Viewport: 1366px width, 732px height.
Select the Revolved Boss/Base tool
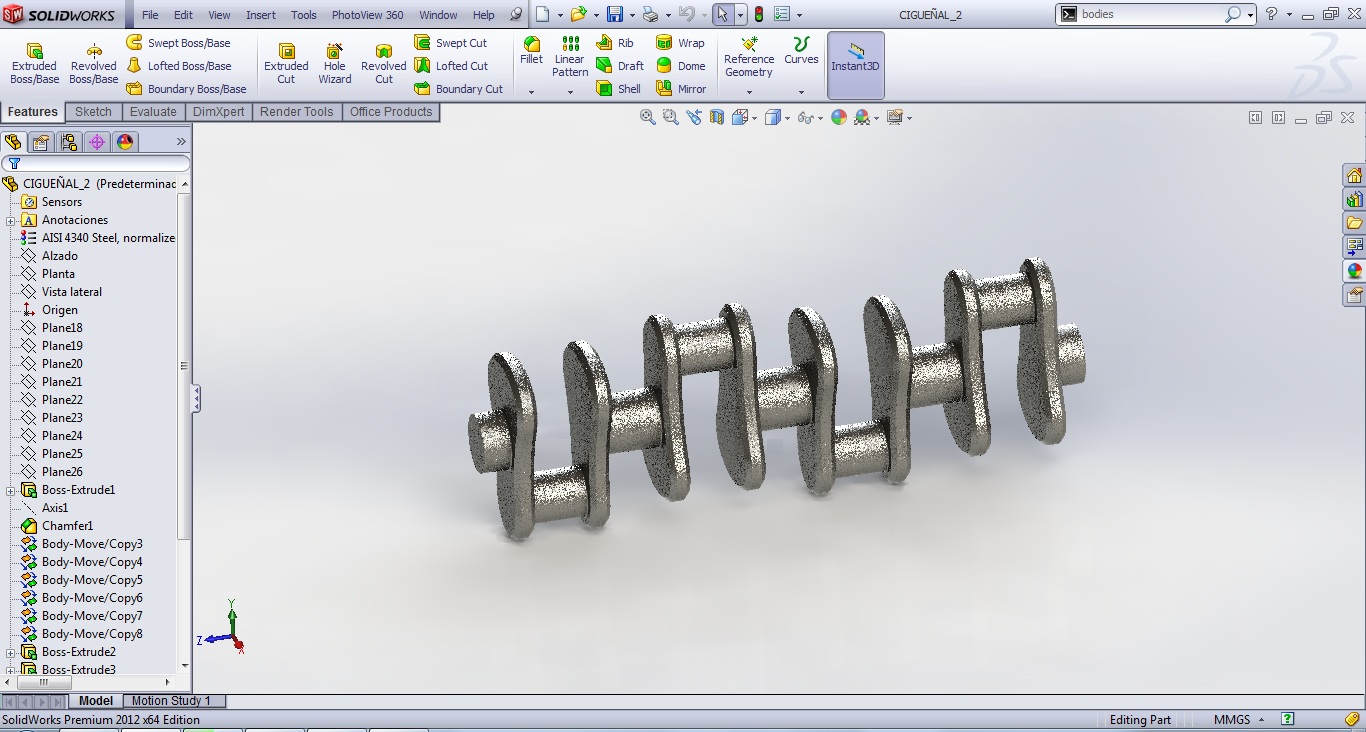(93, 64)
